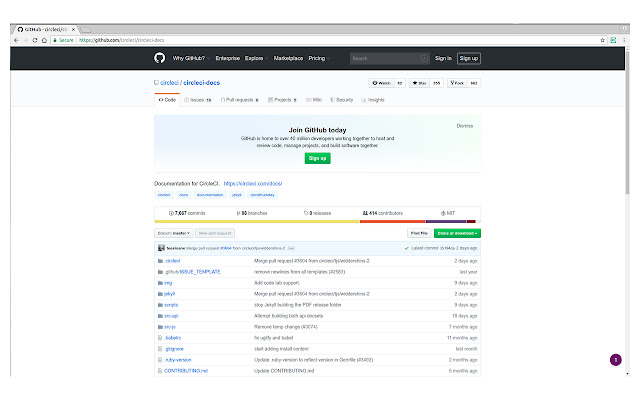Click the scripts folder icon
640x400 pixels.
(160, 305)
